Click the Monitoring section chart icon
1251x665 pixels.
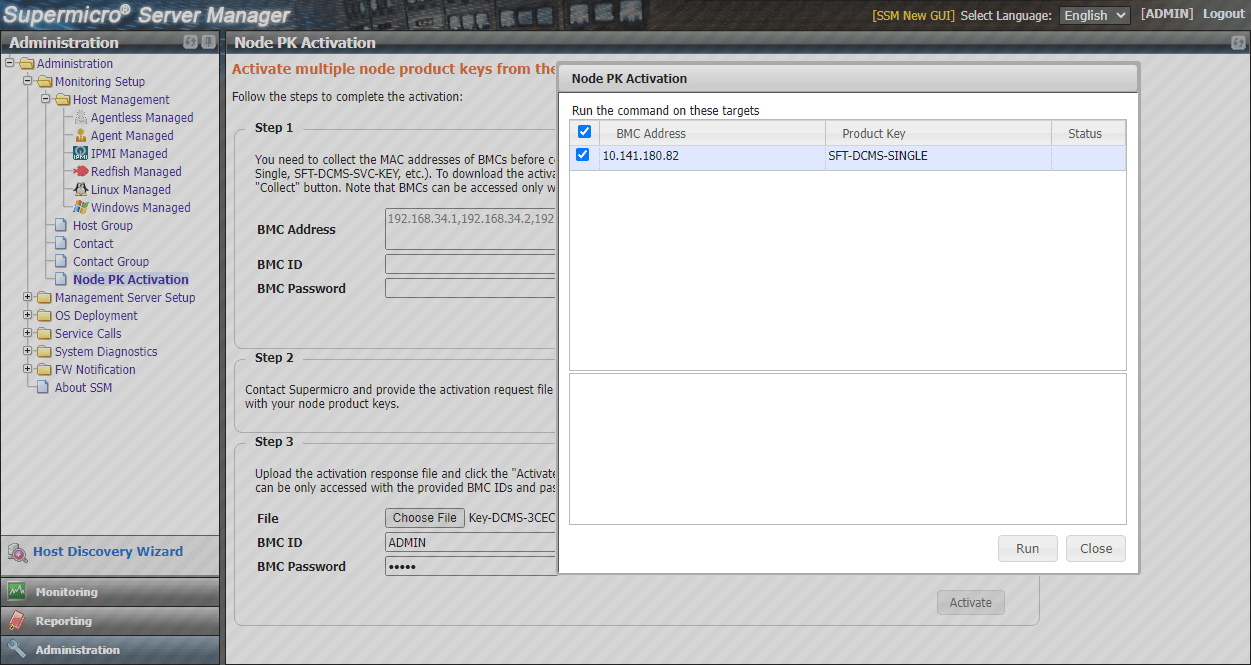[x=18, y=591]
